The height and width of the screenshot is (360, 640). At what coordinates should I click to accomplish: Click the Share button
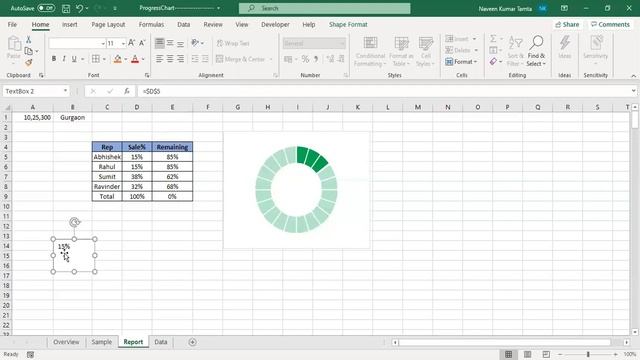567,24
